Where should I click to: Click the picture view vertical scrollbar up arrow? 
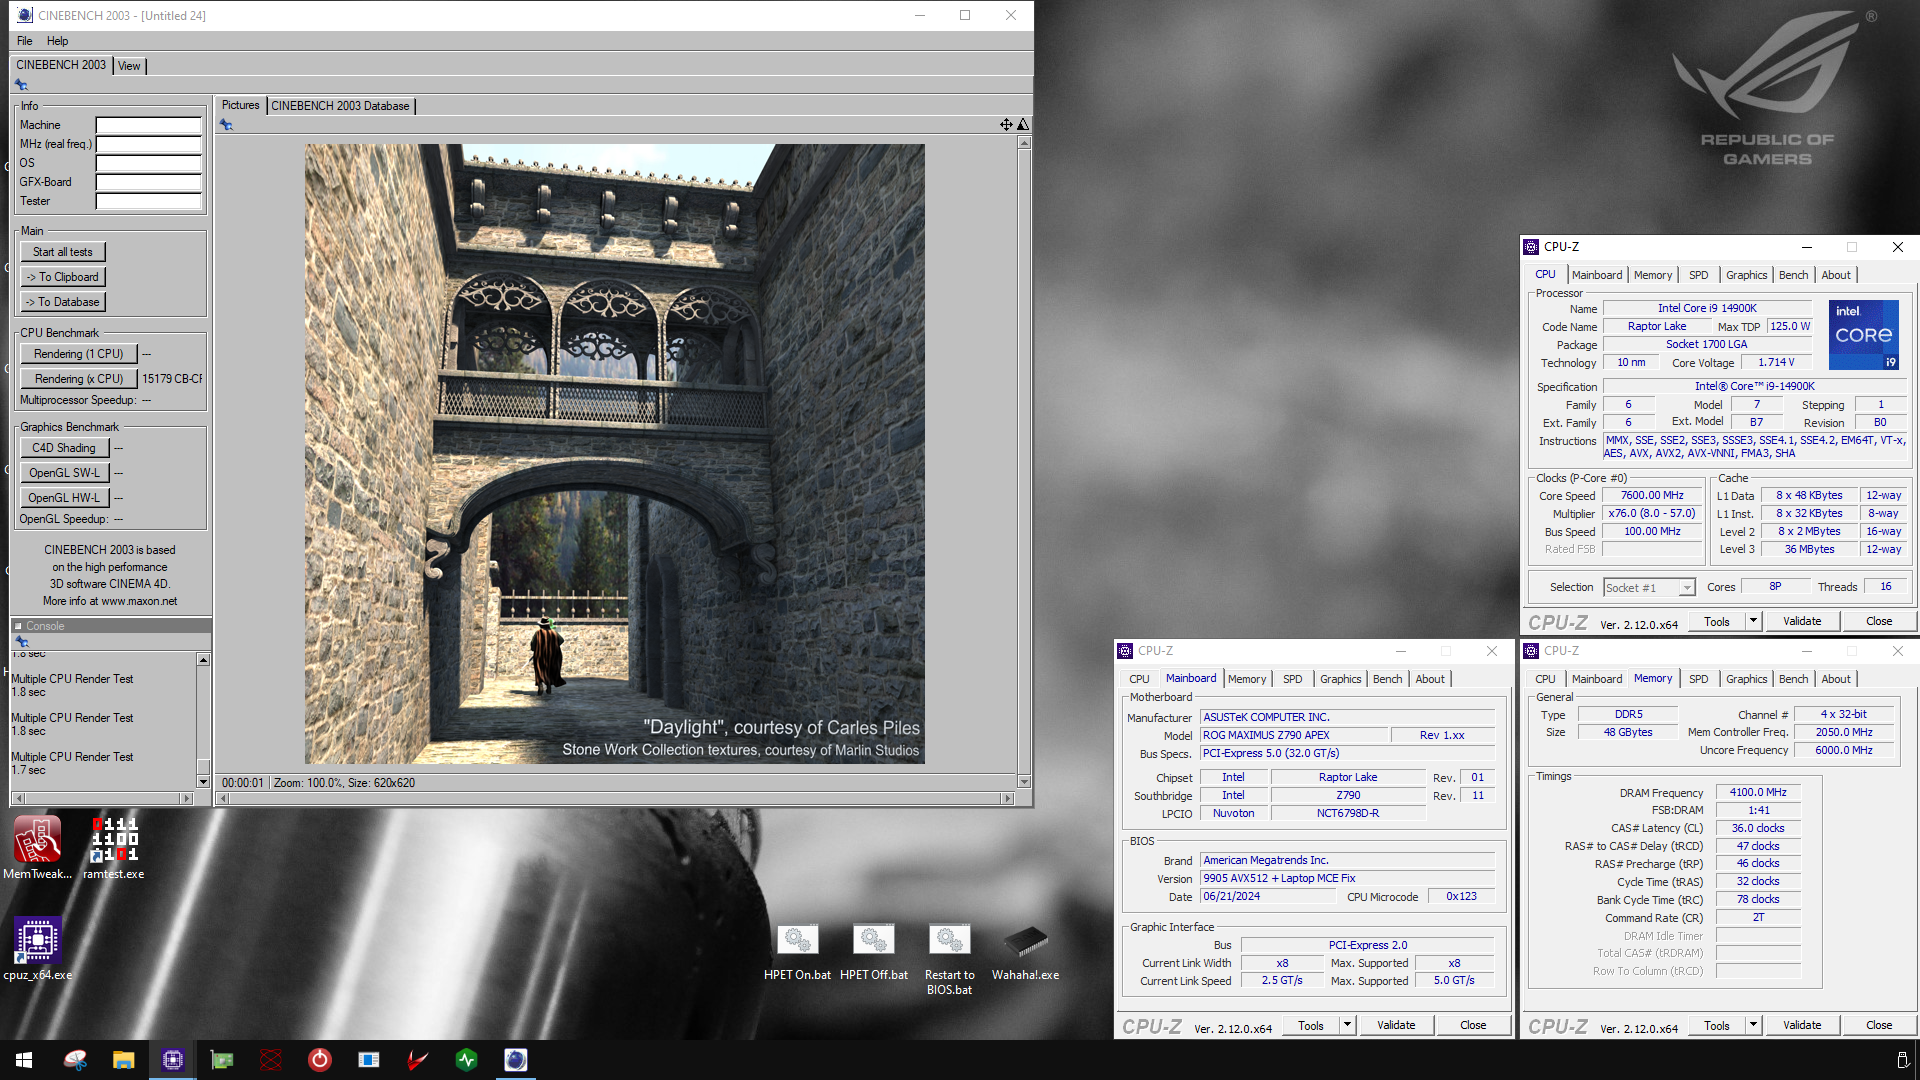[x=1024, y=144]
